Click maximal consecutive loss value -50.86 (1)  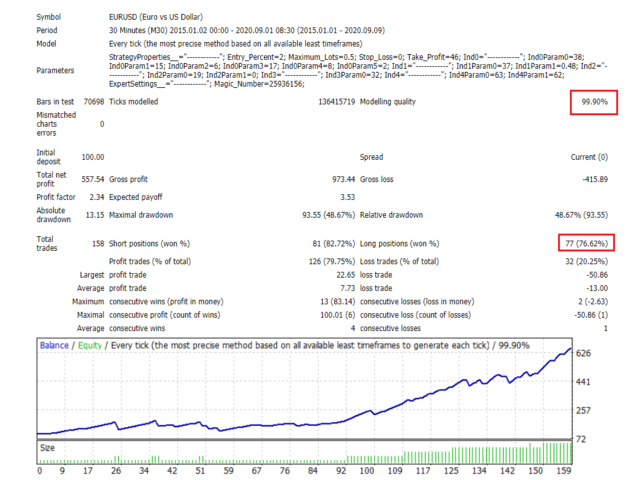click(591, 315)
